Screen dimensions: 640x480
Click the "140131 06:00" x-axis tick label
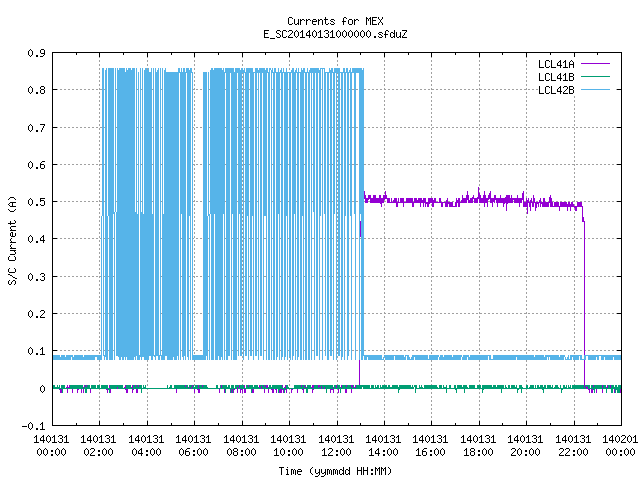click(193, 446)
